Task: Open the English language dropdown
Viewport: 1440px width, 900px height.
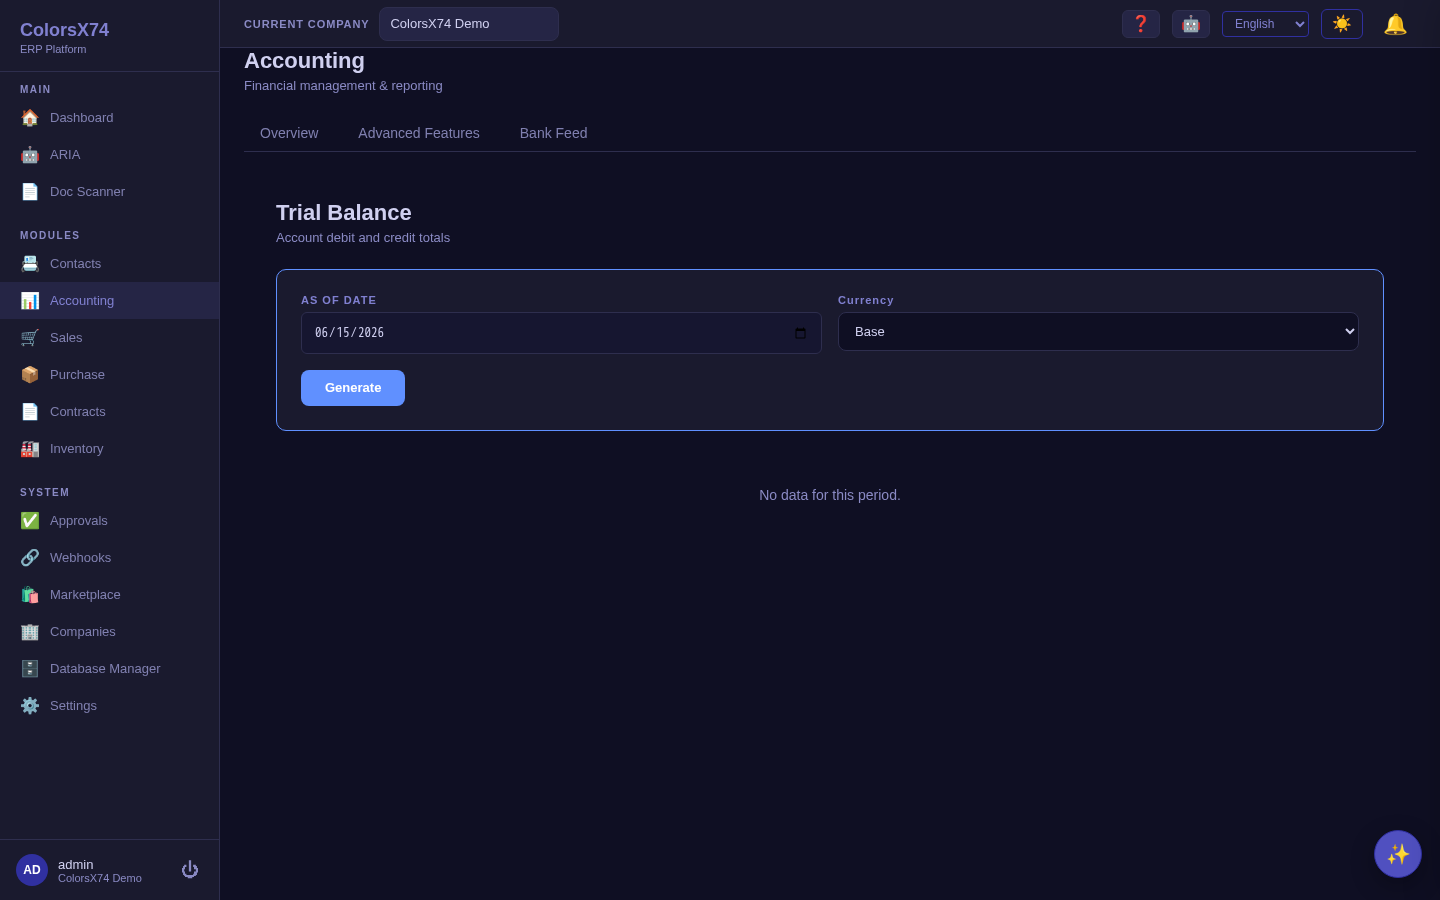Action: [1265, 24]
